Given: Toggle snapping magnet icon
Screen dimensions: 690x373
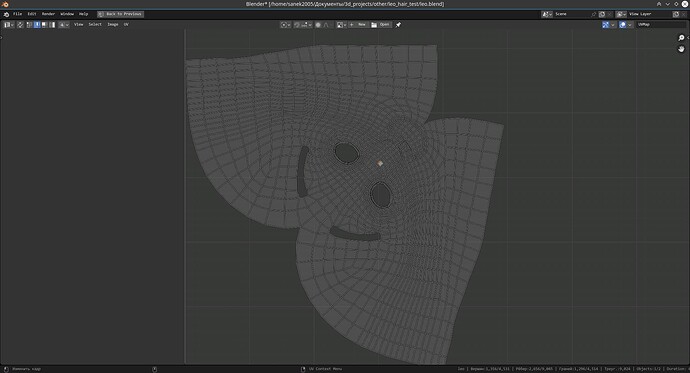Looking at the screenshot, I should point(297,25).
